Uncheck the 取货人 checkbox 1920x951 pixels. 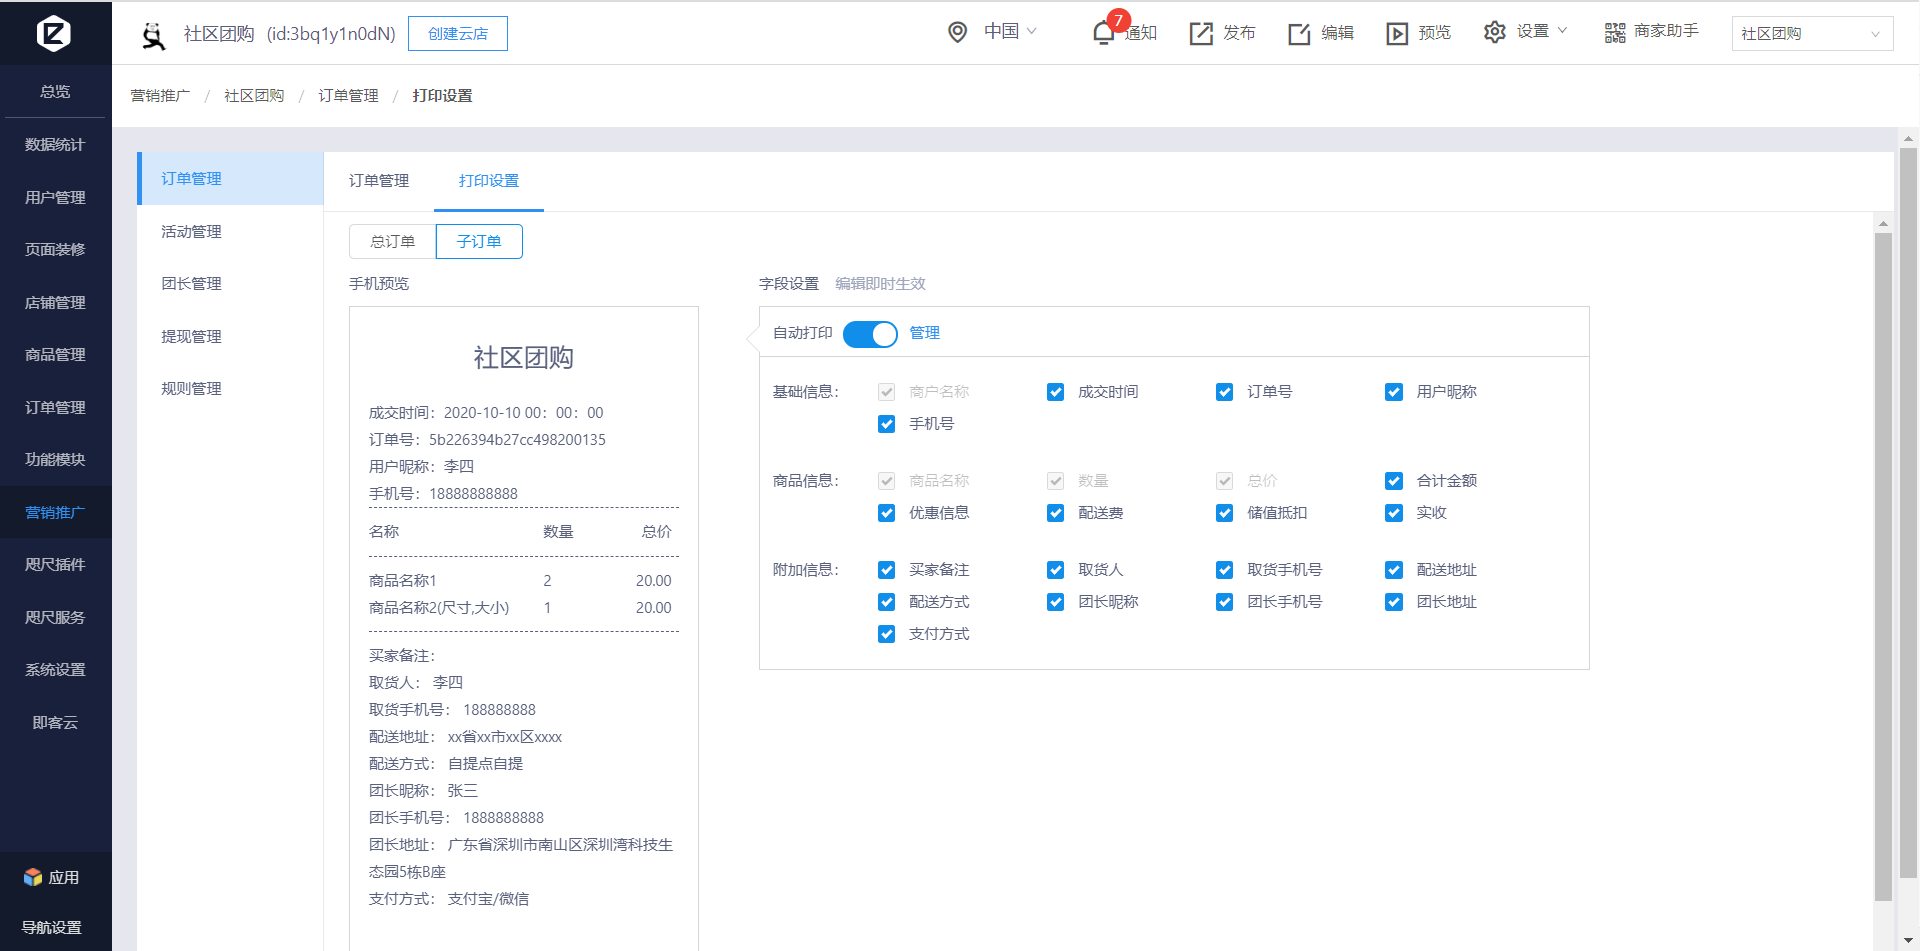(x=1055, y=570)
